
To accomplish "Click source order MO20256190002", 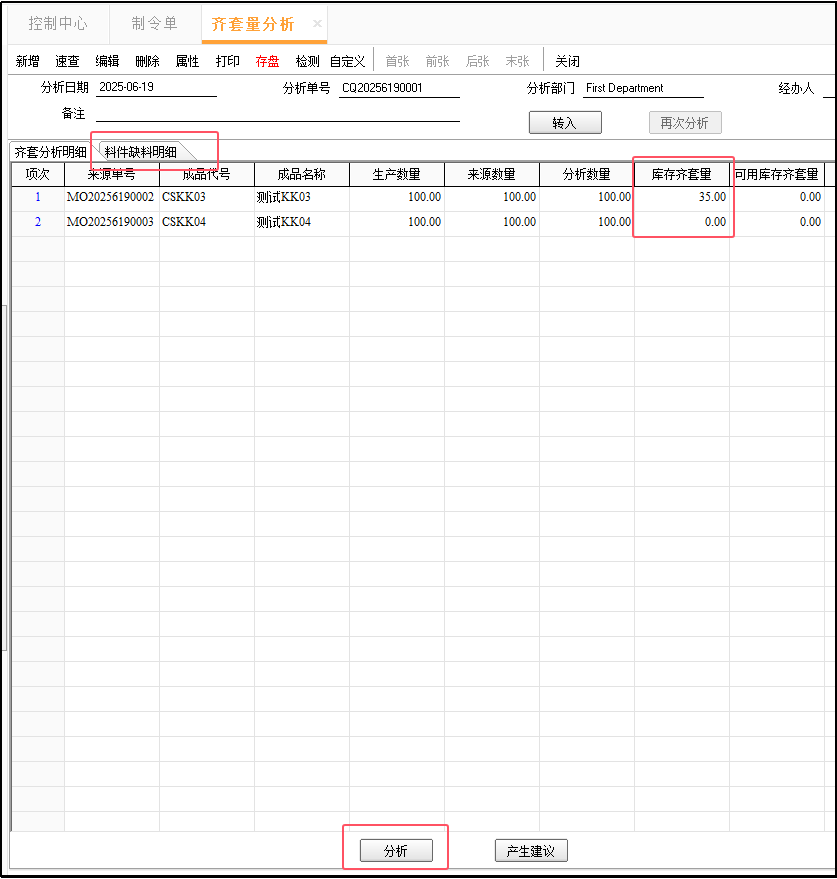I will pos(110,197).
